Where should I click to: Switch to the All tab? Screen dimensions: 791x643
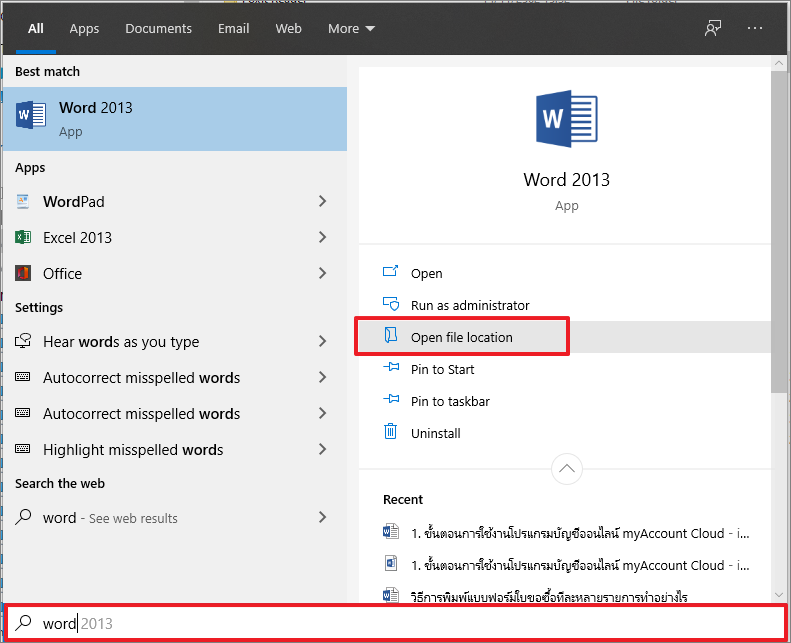(x=35, y=28)
